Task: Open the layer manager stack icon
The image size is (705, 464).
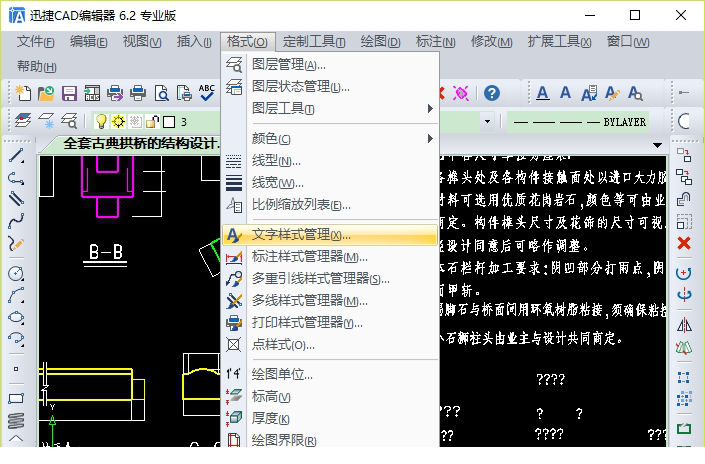Action: pyautogui.click(x=23, y=121)
